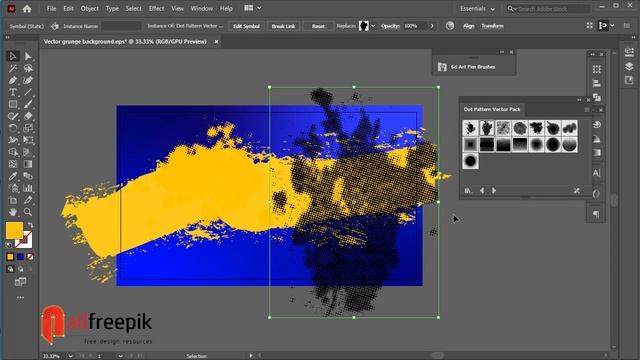
Task: Choose the Curvature tool
Action: coord(28,80)
